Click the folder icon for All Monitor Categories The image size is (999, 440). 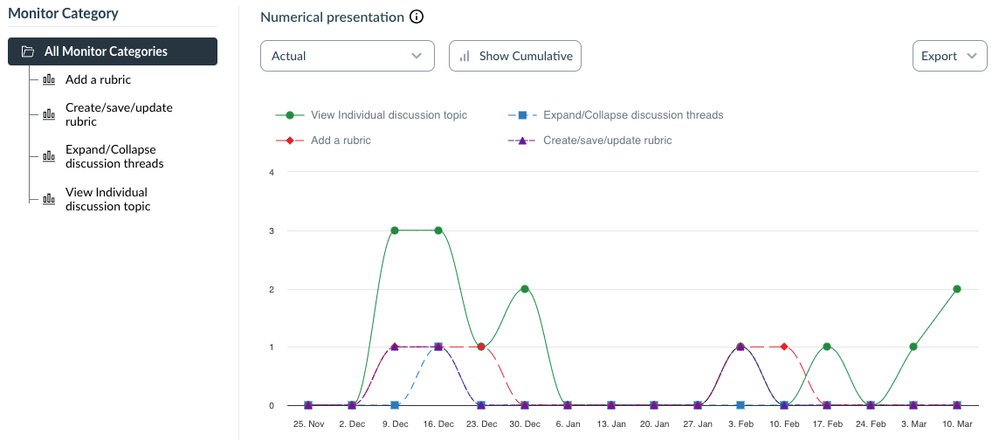(x=28, y=51)
